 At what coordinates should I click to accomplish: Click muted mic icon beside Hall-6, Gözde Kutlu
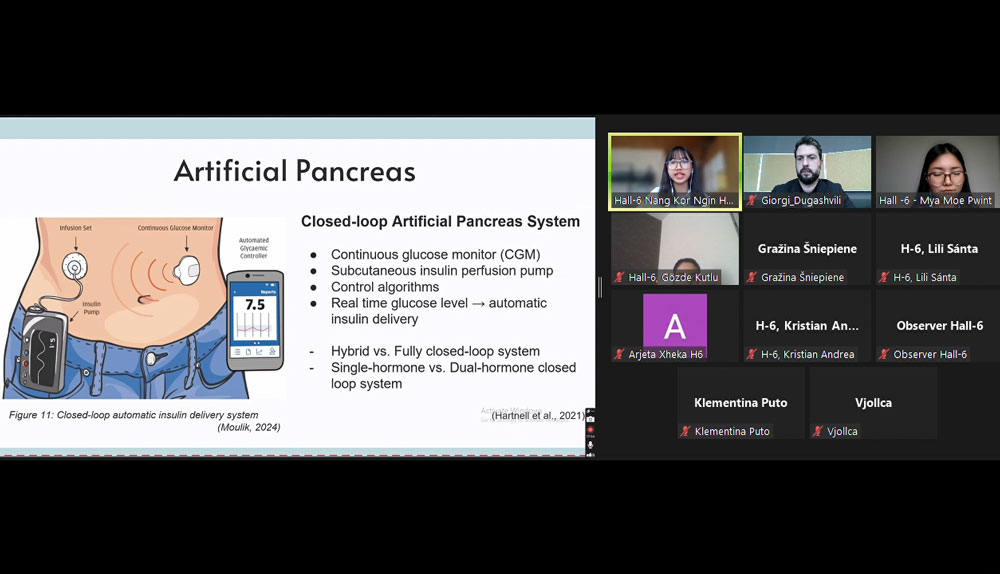(x=620, y=278)
